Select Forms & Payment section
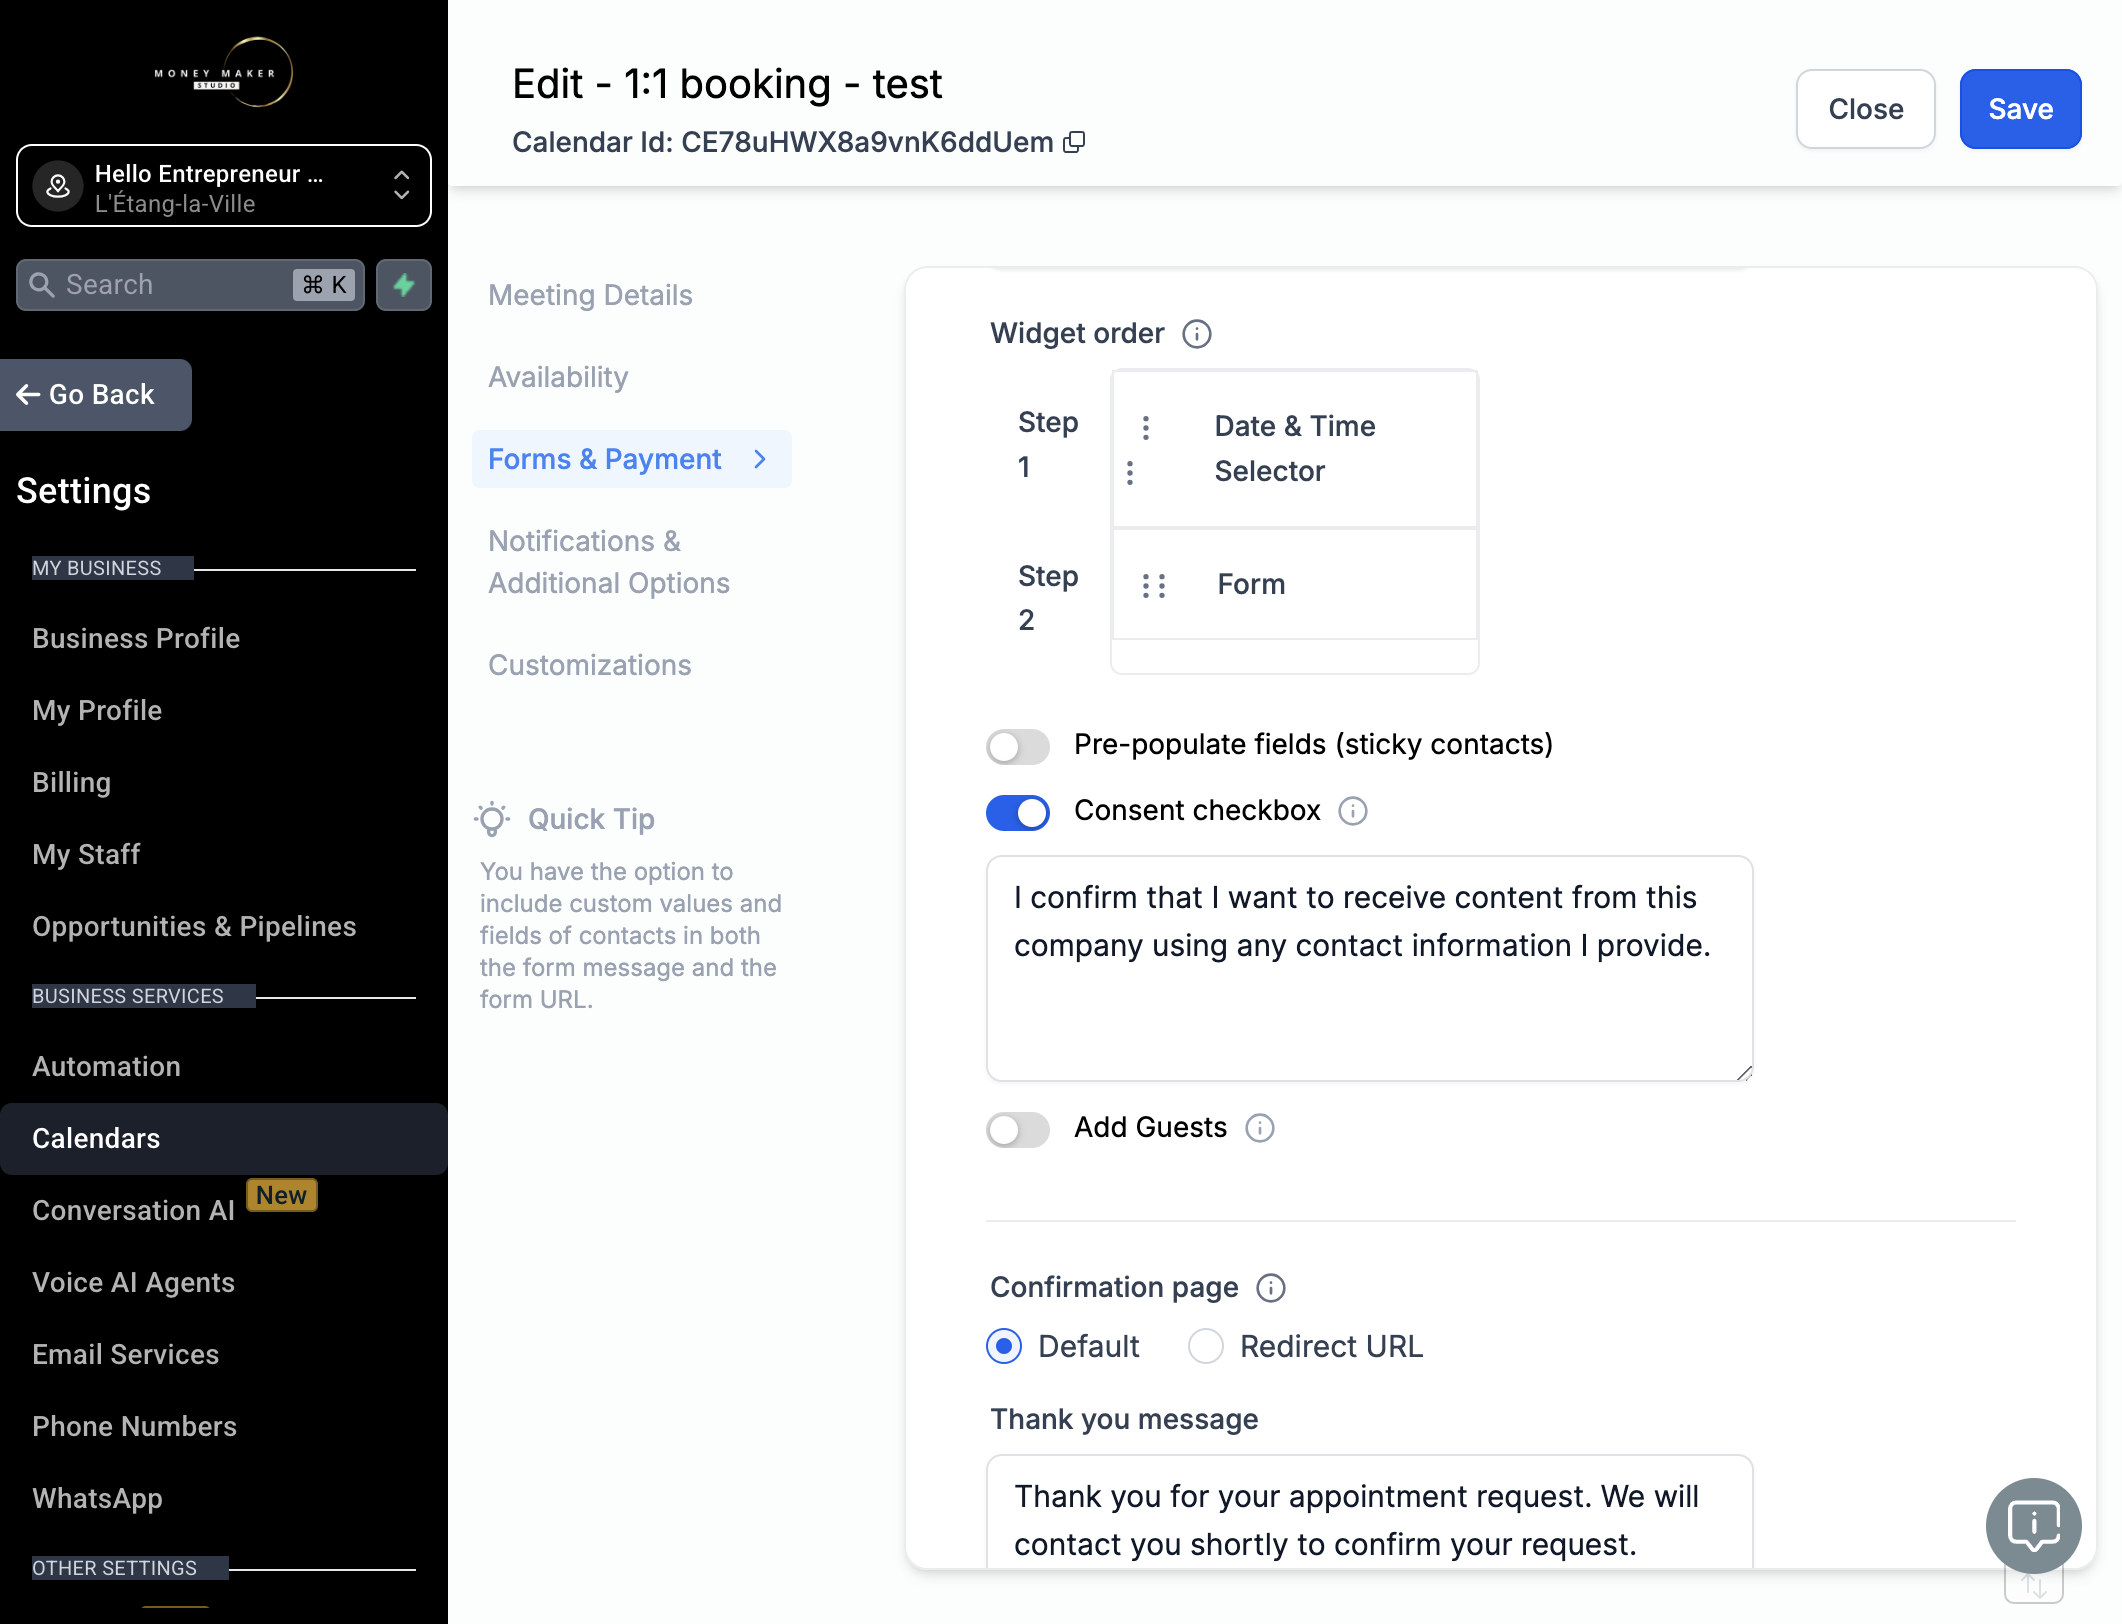Viewport: 2122px width, 1624px height. [632, 459]
